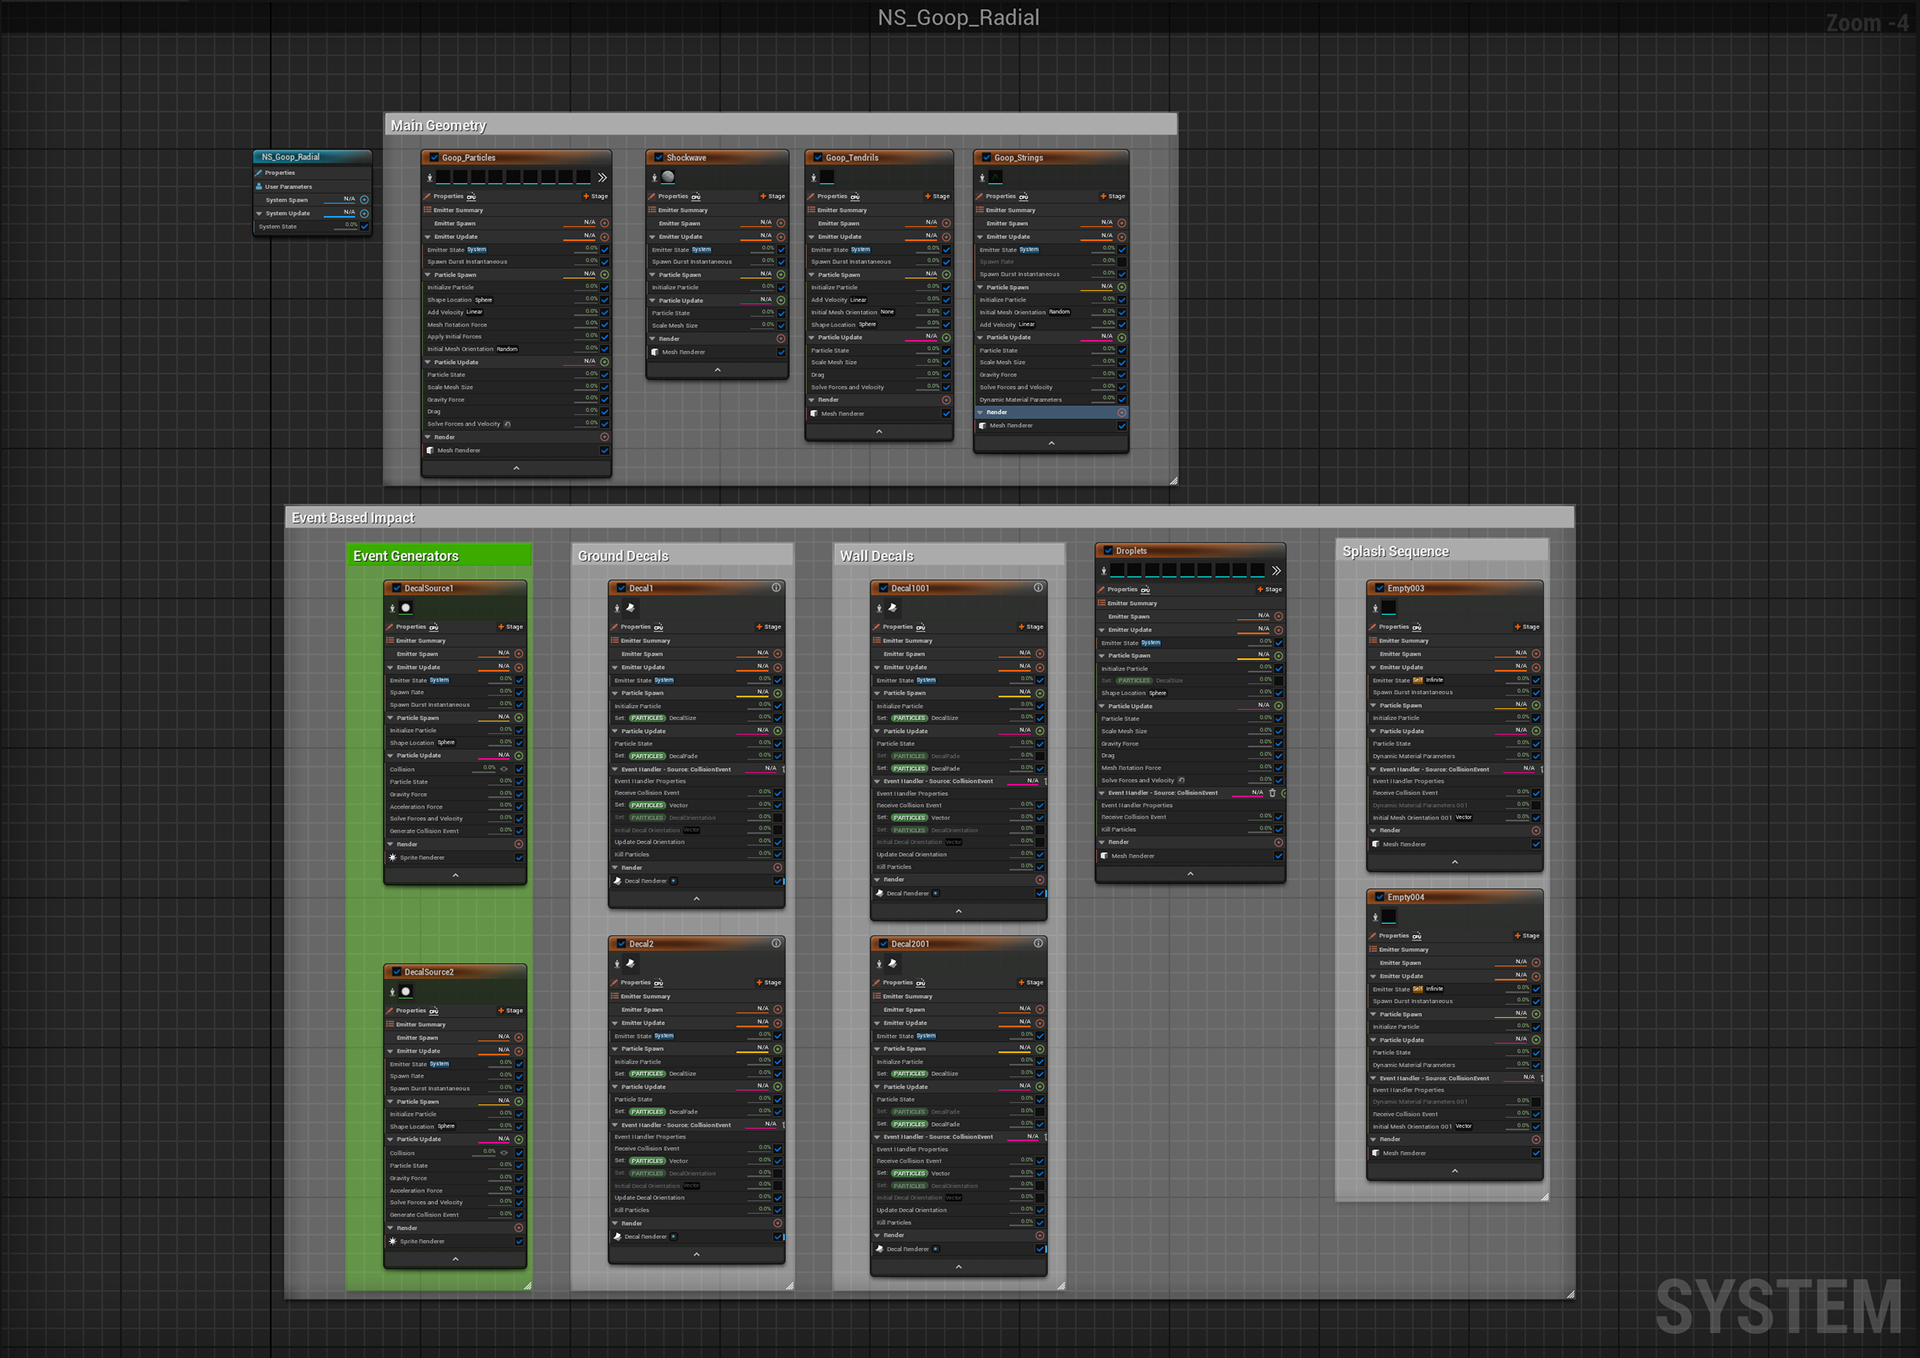Click the Emitter Summary list icon in Shockwave
Viewport: 1920px width, 1358px height.
pos(652,210)
